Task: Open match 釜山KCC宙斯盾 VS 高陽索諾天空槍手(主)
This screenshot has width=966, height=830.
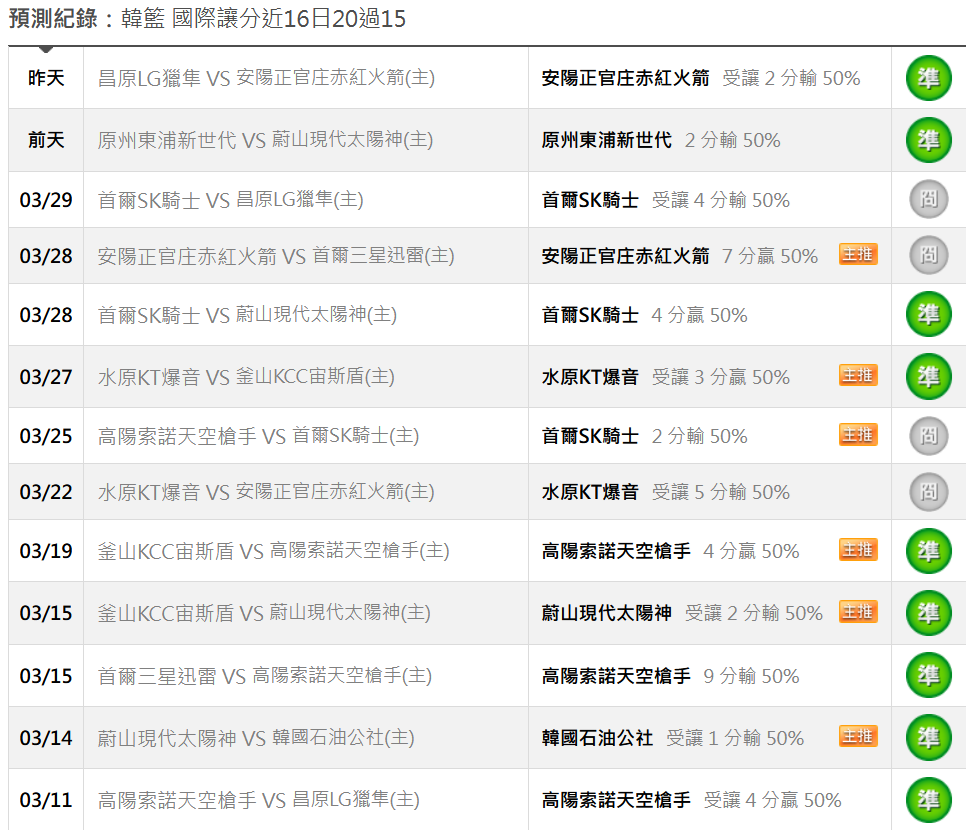Action: pyautogui.click(x=274, y=551)
